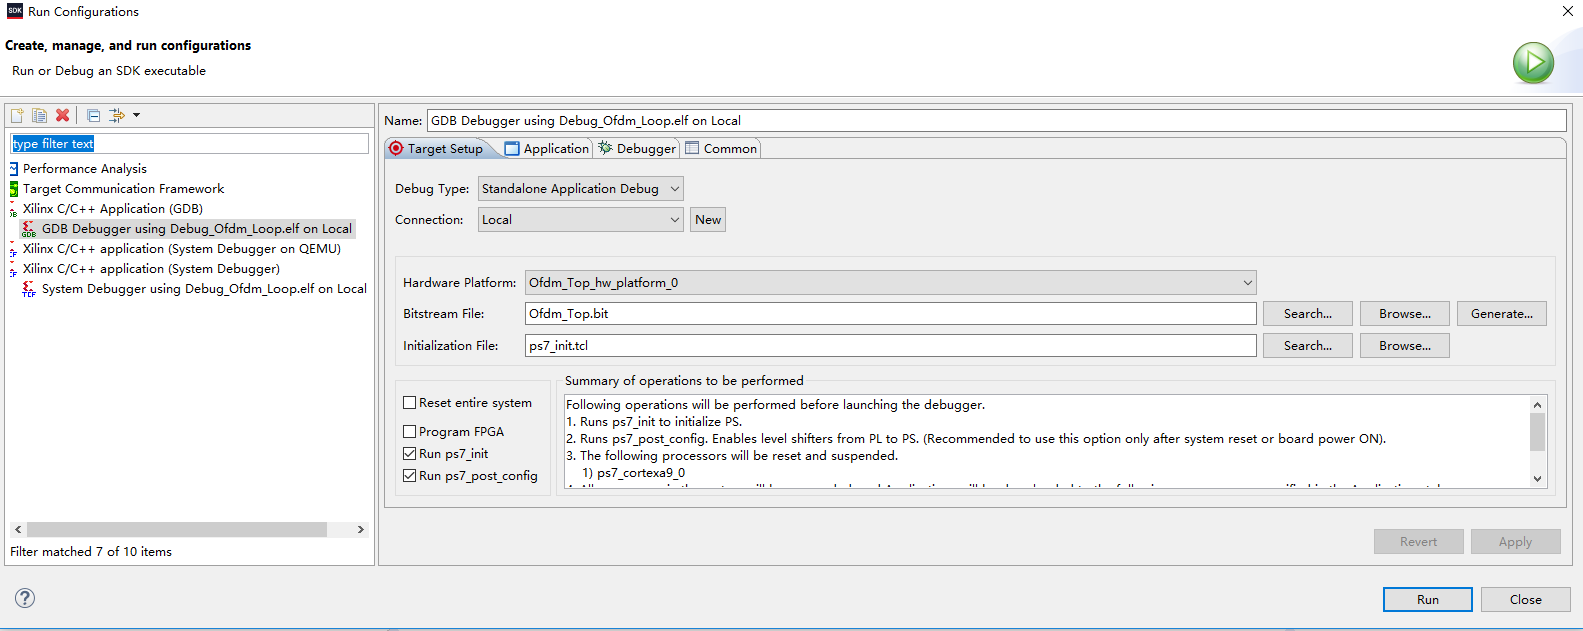Select Xilinx C/C++ Application (GDB) node
The height and width of the screenshot is (631, 1583).
(x=113, y=209)
